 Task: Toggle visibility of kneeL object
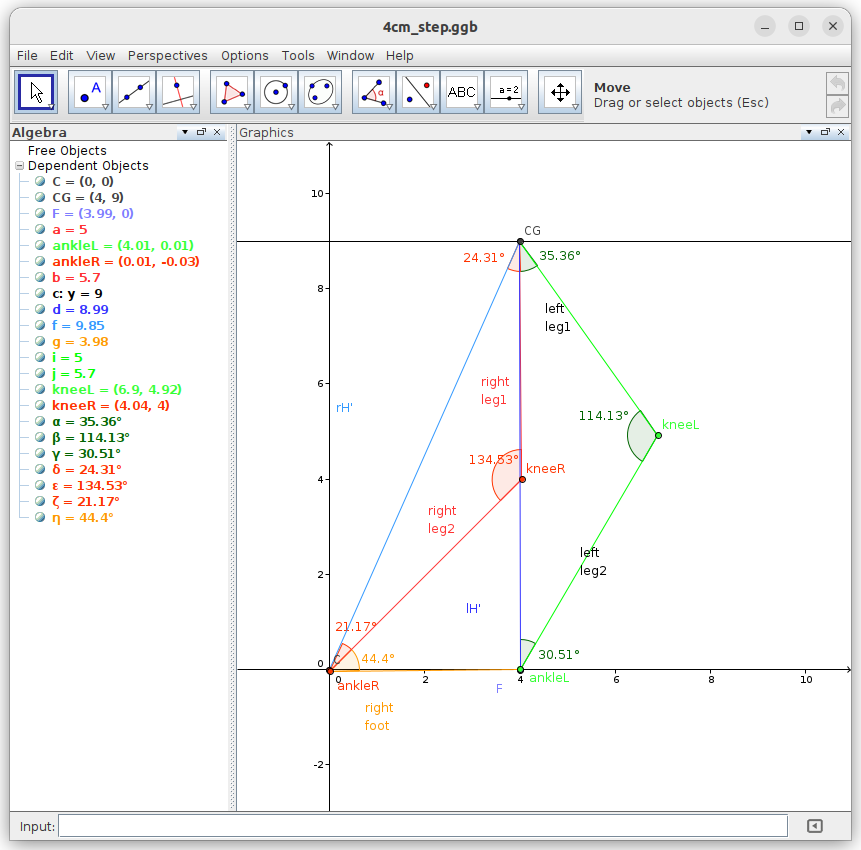pos(40,389)
